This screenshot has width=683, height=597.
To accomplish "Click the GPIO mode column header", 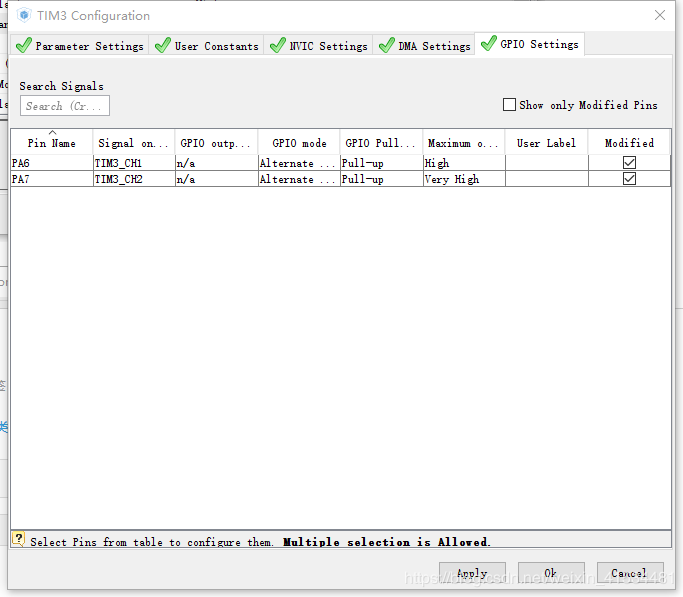I will pyautogui.click(x=299, y=143).
